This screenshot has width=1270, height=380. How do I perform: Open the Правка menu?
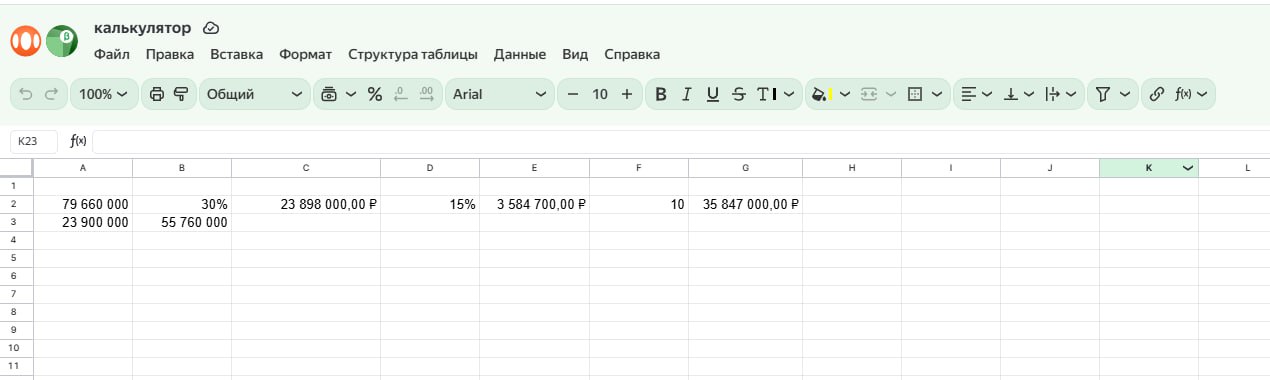pyautogui.click(x=170, y=54)
